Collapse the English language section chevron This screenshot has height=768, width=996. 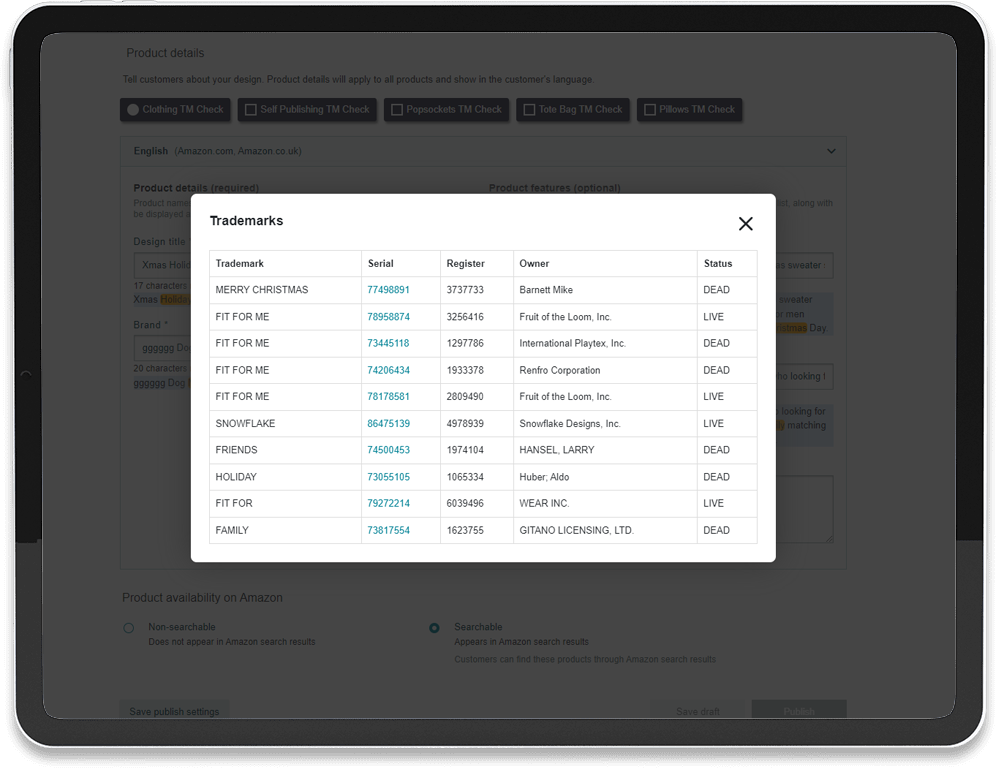tap(831, 151)
